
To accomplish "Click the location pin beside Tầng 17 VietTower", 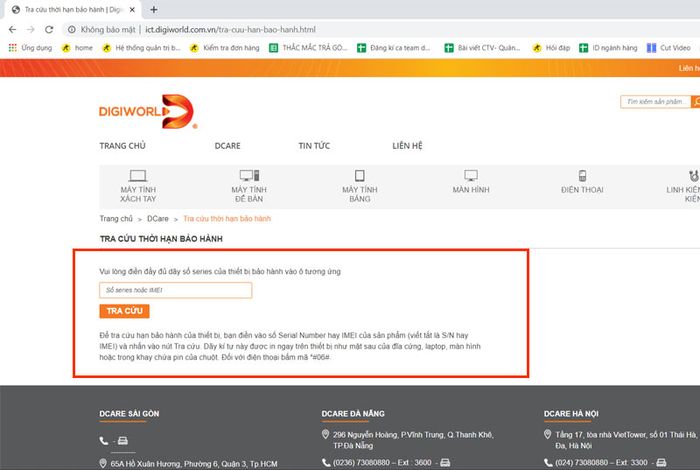I will [548, 434].
